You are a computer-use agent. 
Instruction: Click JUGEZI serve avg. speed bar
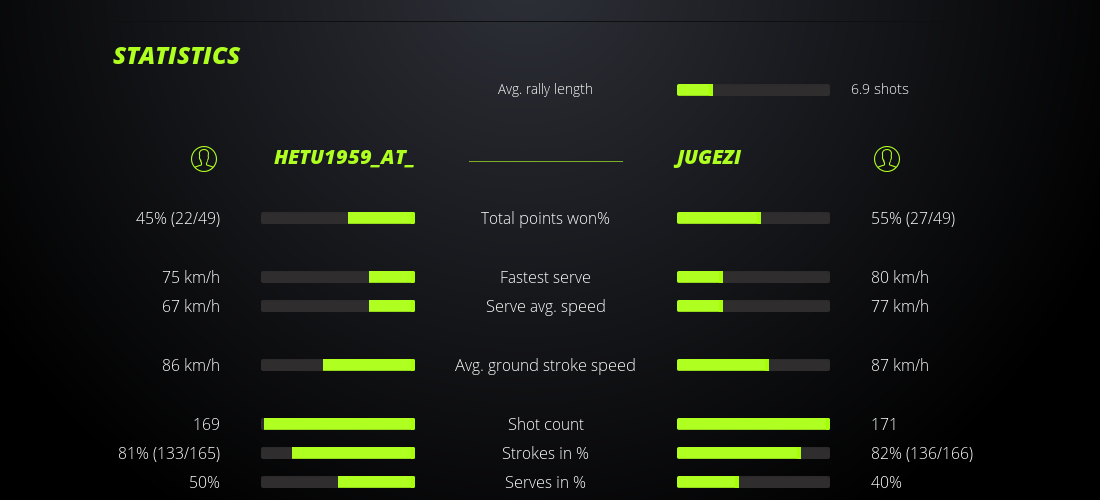(753, 306)
